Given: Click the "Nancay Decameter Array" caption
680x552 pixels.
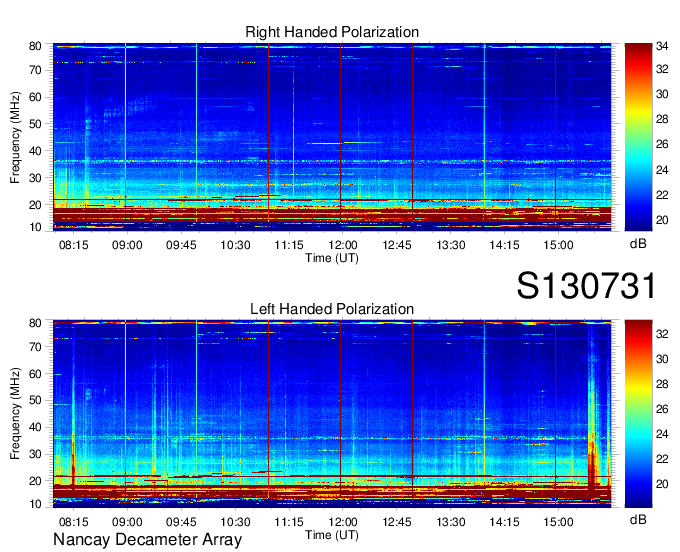Looking at the screenshot, I should (147, 540).
